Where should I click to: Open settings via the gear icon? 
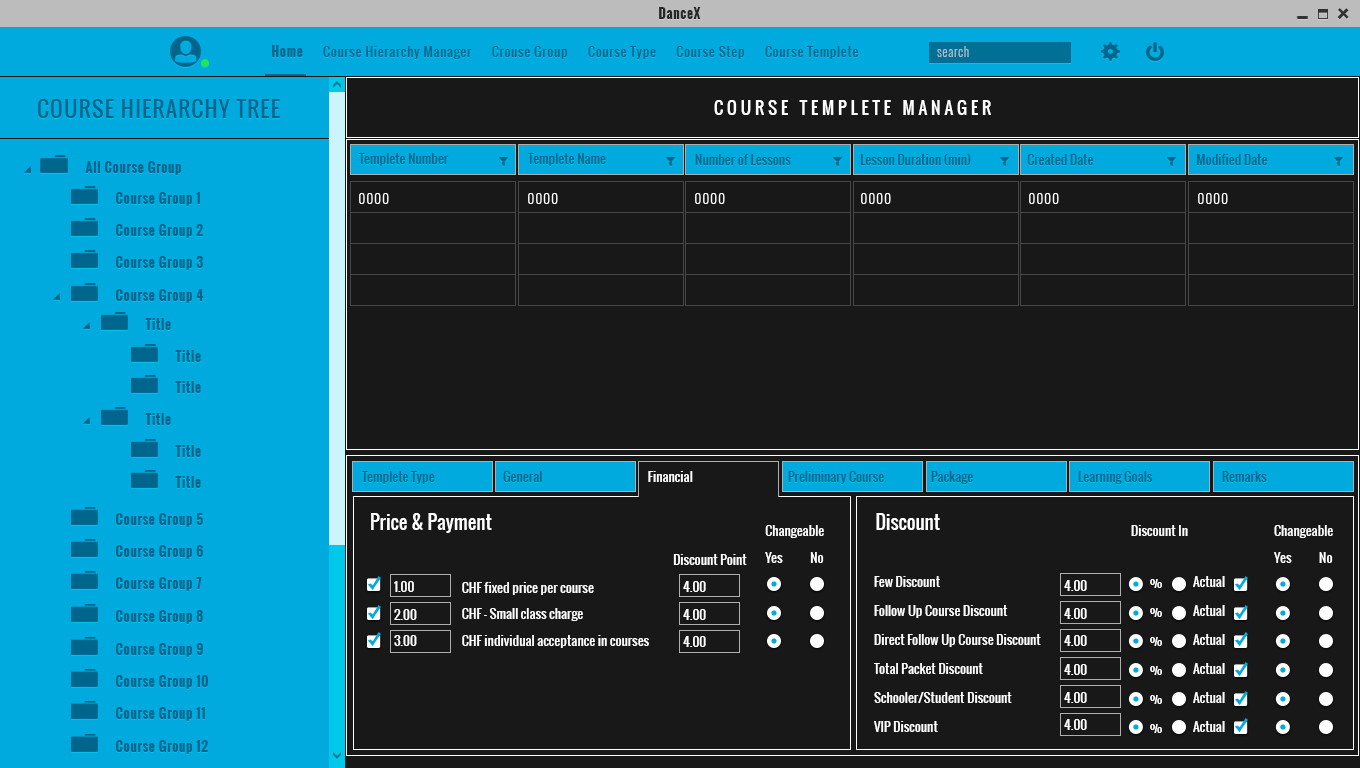pyautogui.click(x=1110, y=52)
